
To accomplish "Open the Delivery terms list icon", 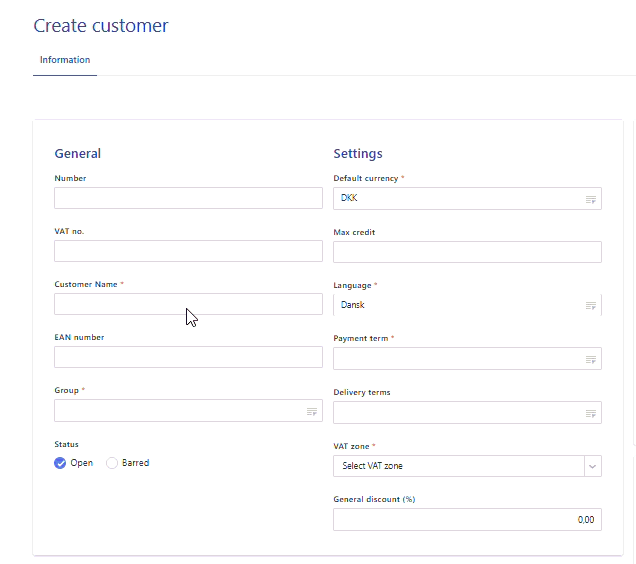I will [x=591, y=413].
